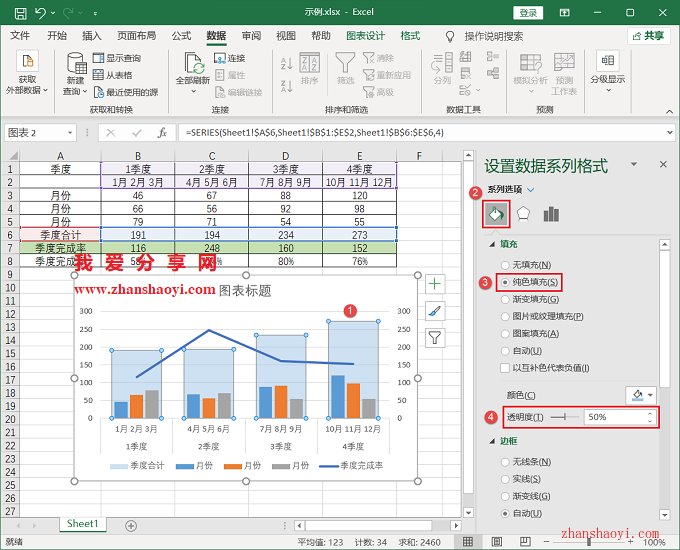Switch to Page Break Preview view
The height and width of the screenshot is (550, 680).
point(525,542)
